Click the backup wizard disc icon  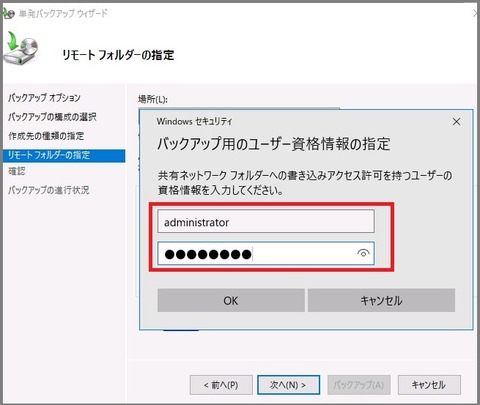coord(21,49)
